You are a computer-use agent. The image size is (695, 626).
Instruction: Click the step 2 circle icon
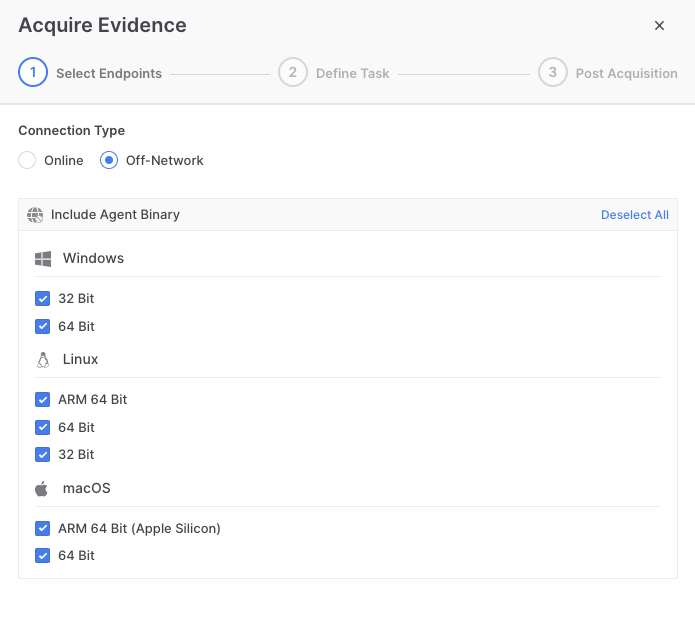coord(293,72)
